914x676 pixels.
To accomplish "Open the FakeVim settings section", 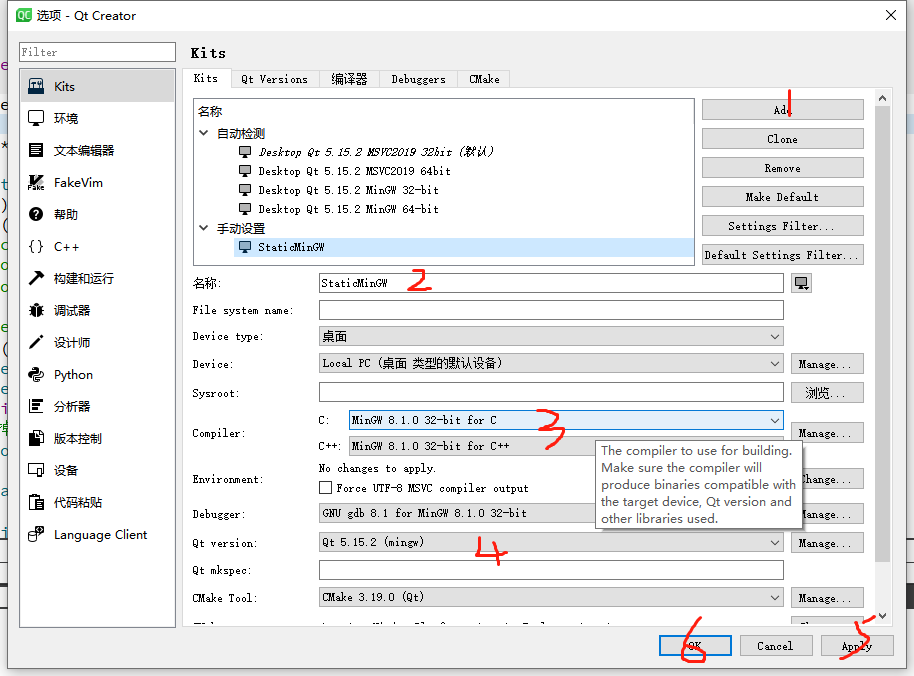I will click(66, 182).
